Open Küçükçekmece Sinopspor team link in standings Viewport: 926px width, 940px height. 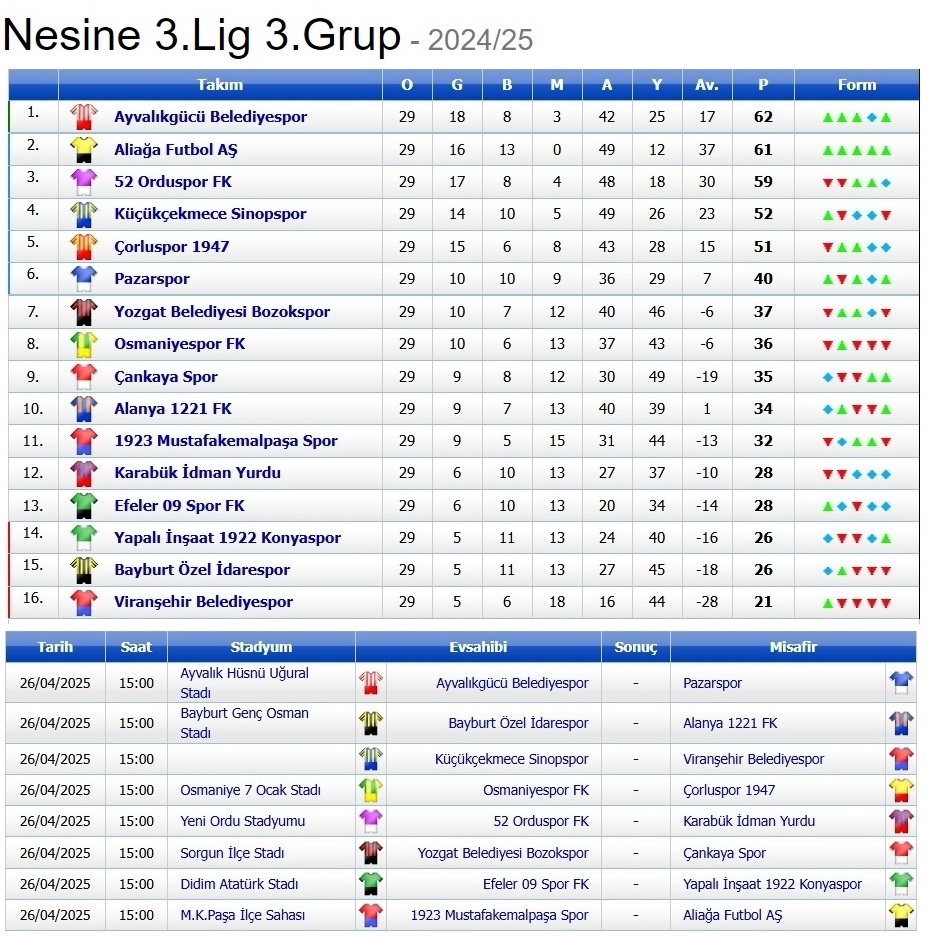tap(210, 214)
